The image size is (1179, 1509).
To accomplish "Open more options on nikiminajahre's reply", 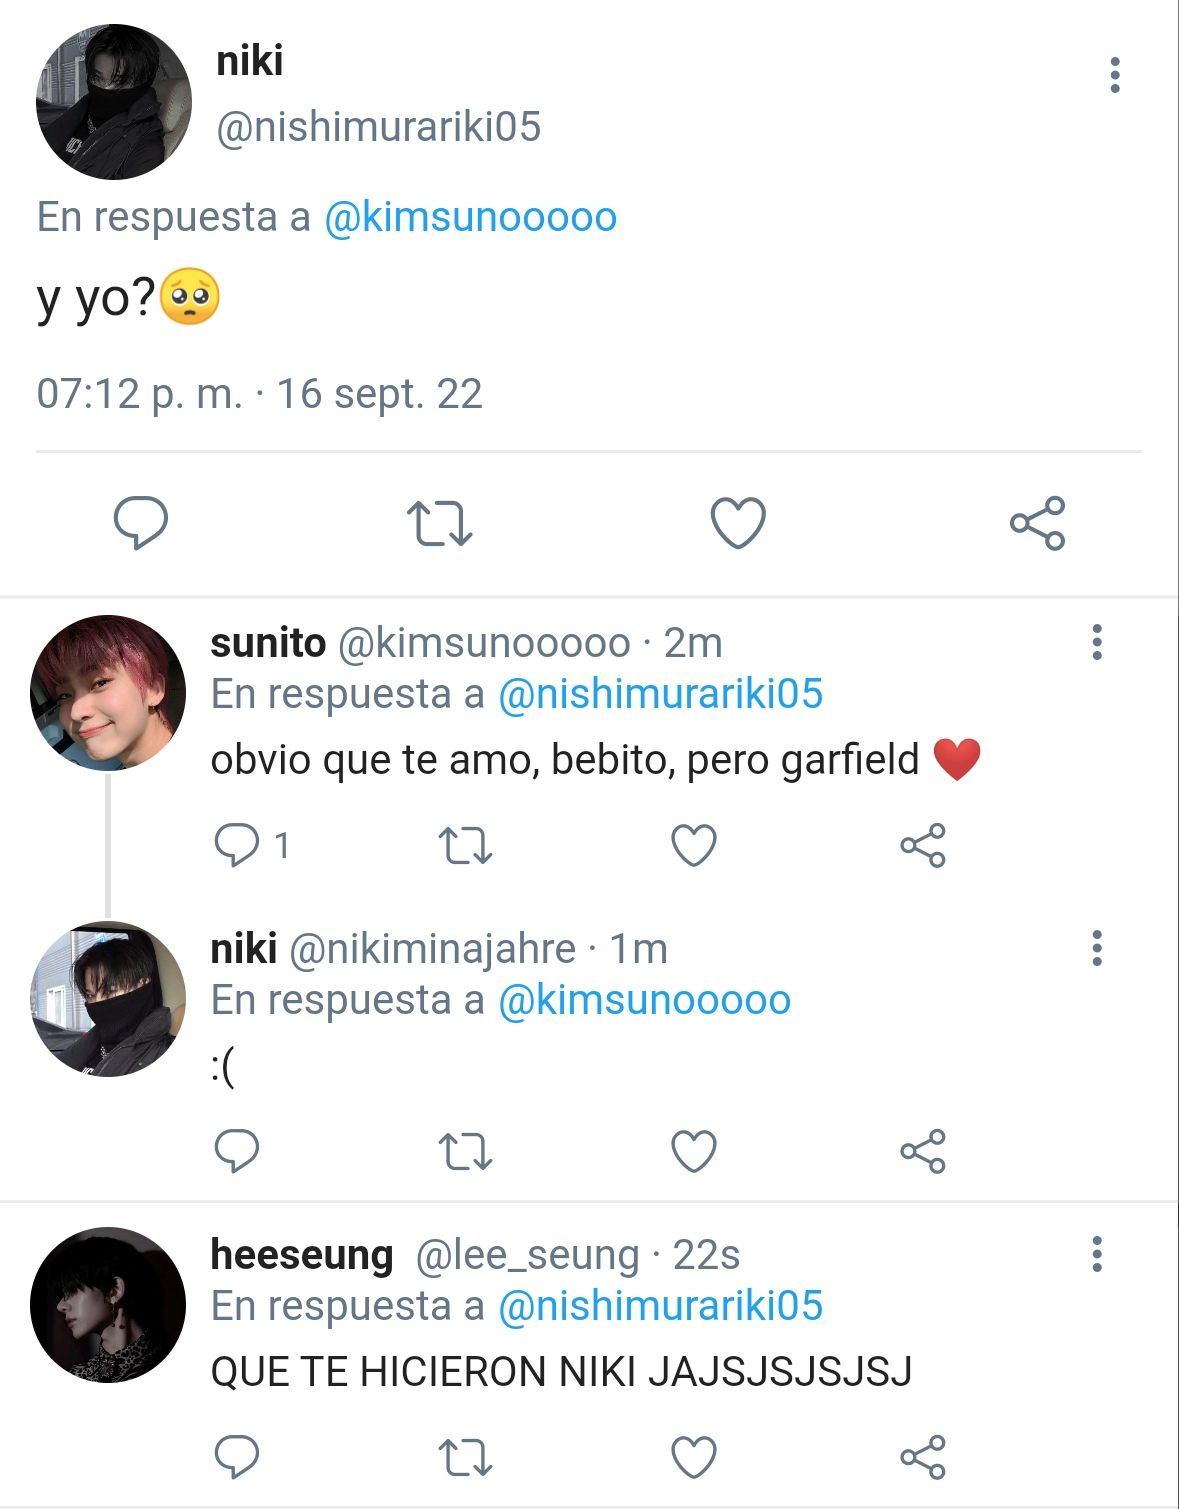I will pyautogui.click(x=1097, y=948).
